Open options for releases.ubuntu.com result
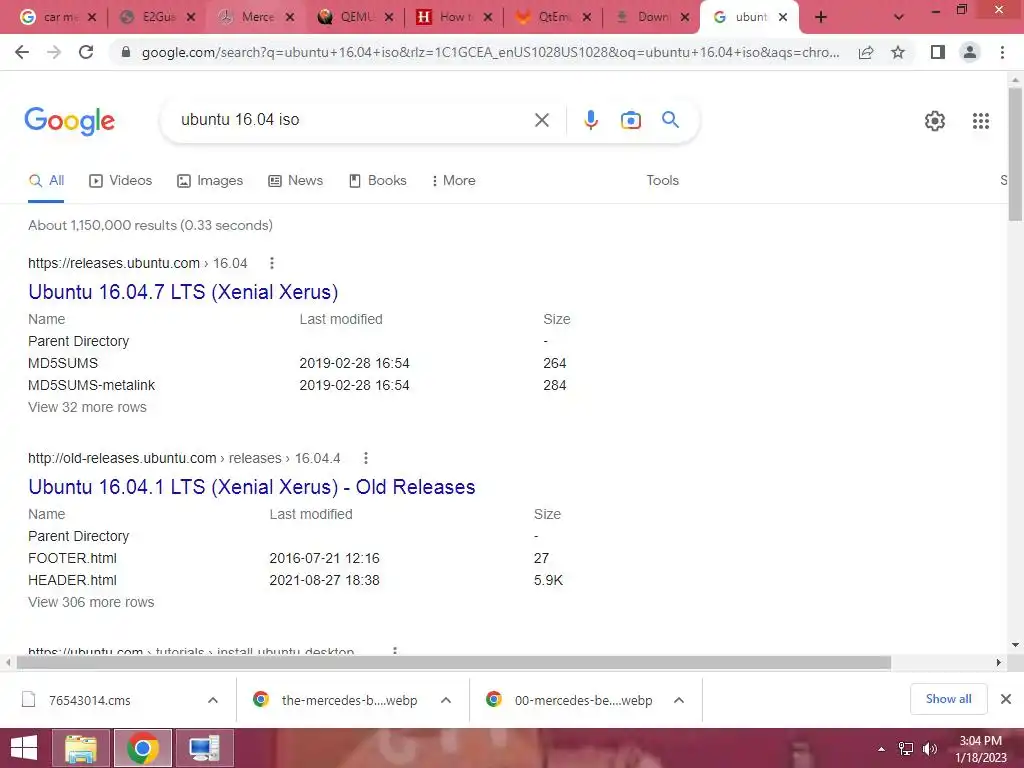This screenshot has height=768, width=1024. (272, 263)
